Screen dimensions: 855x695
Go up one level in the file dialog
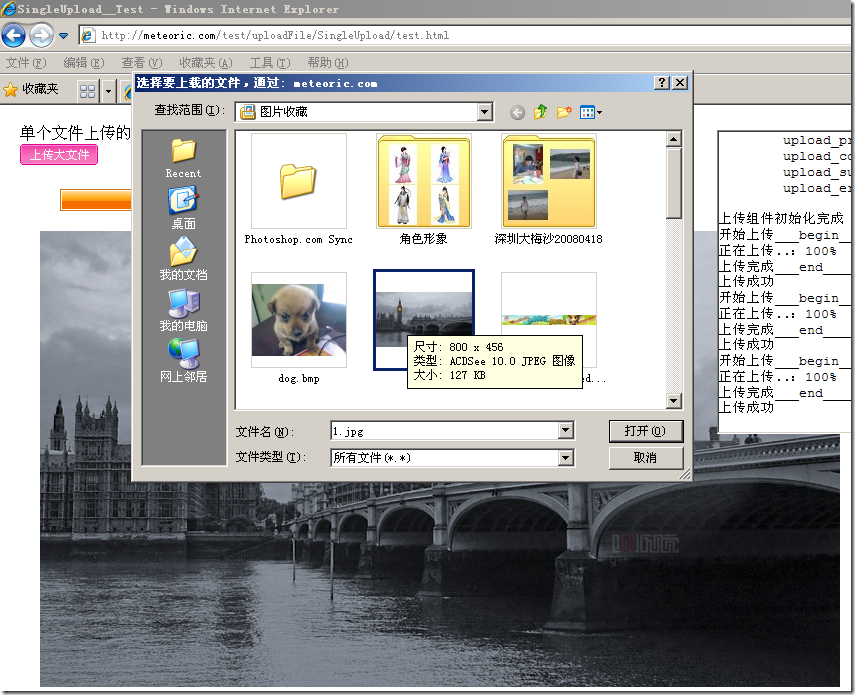(x=539, y=111)
